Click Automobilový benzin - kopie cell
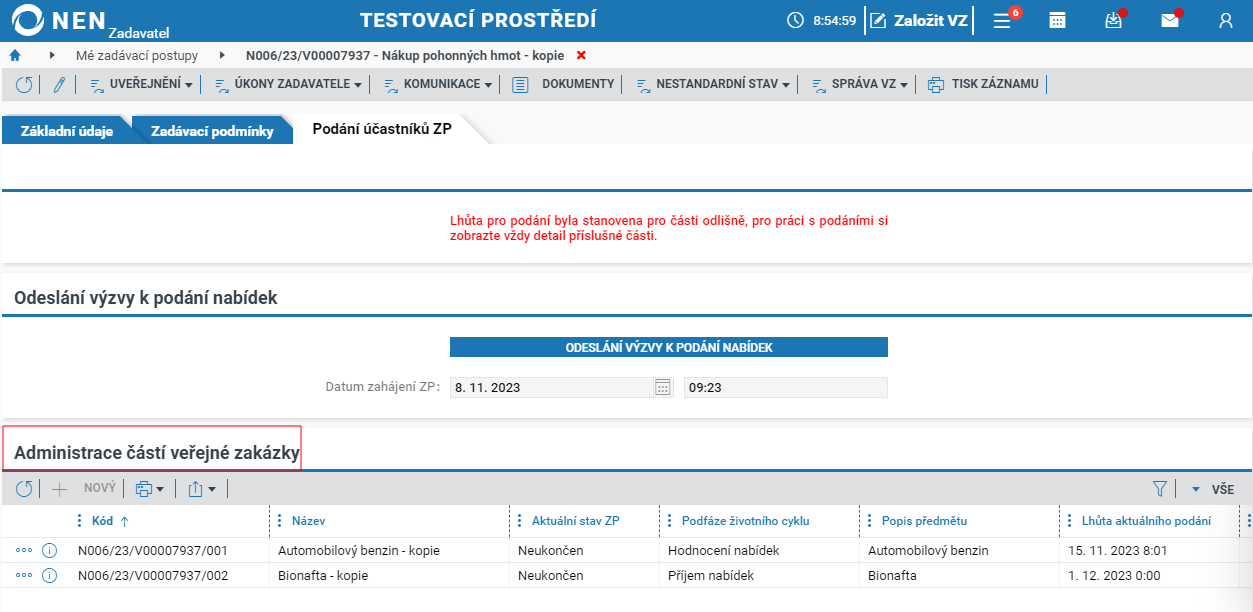Viewport: 1253px width, 612px height. 359,550
